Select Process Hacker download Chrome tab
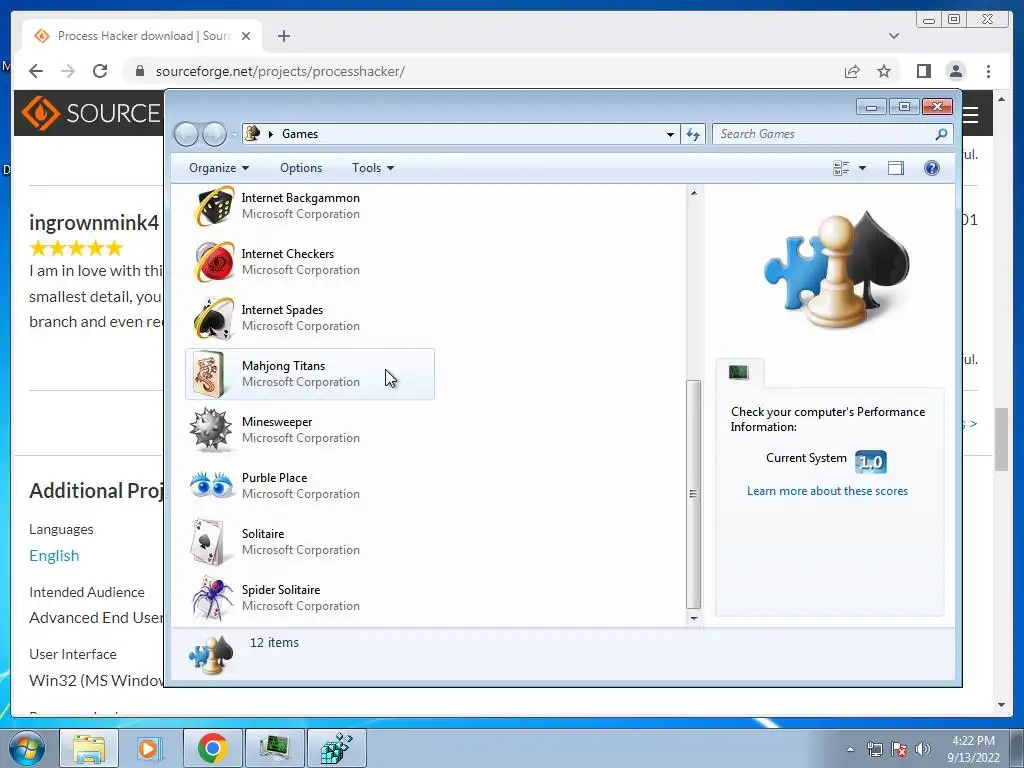This screenshot has width=1024, height=768. tap(142, 36)
